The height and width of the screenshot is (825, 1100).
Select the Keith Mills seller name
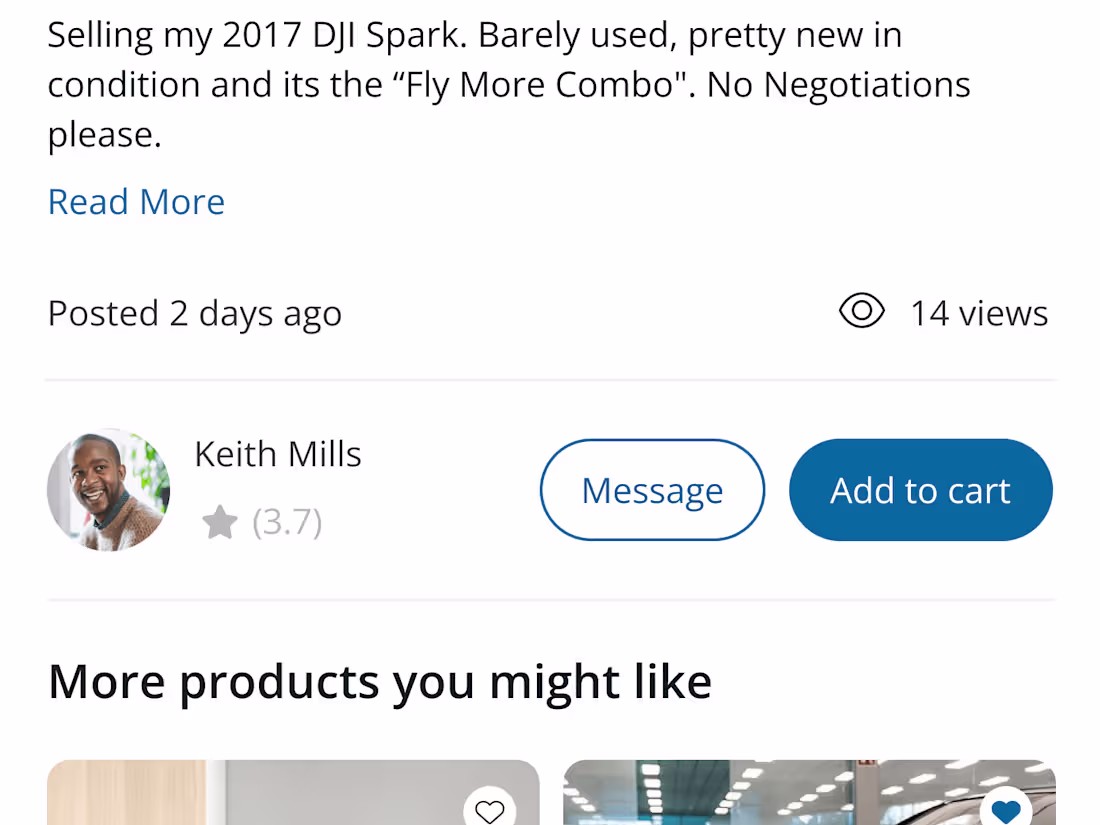(x=277, y=454)
